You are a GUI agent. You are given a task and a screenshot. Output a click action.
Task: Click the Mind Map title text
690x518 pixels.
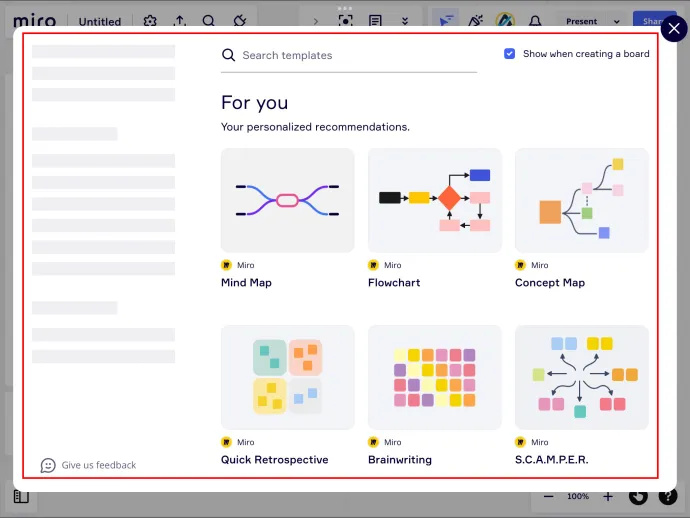coord(246,283)
